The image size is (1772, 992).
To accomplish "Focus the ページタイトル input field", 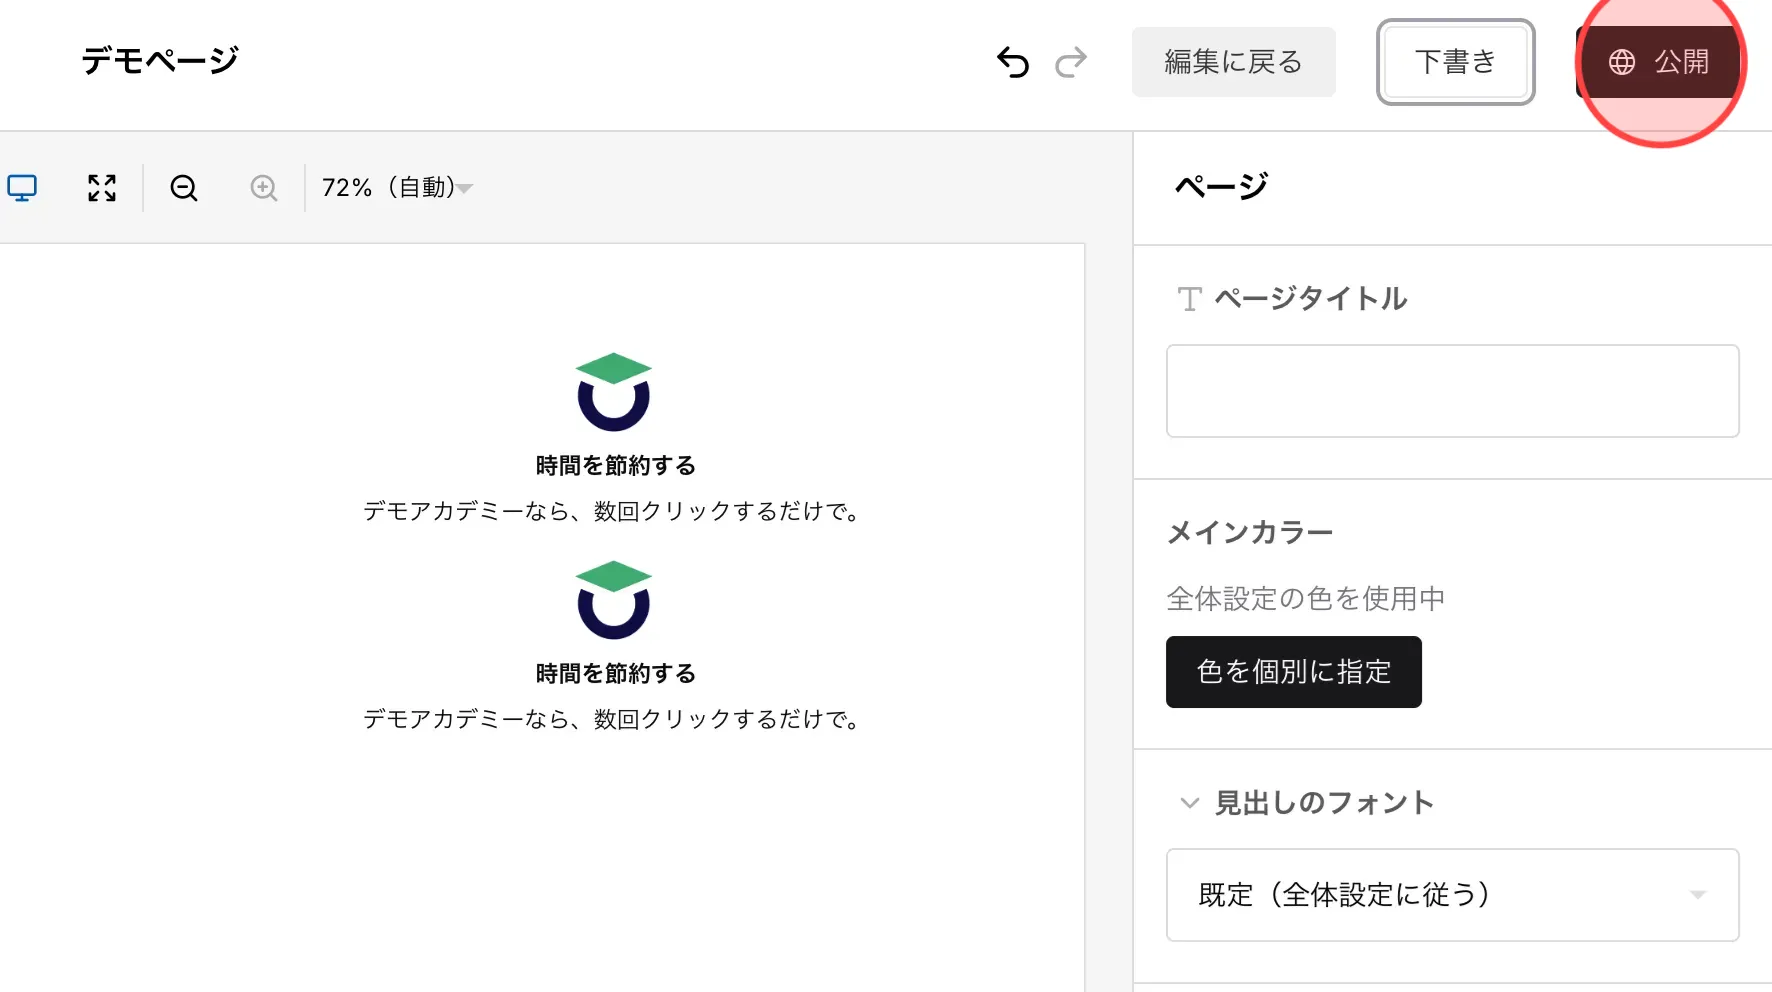I will (x=1453, y=391).
